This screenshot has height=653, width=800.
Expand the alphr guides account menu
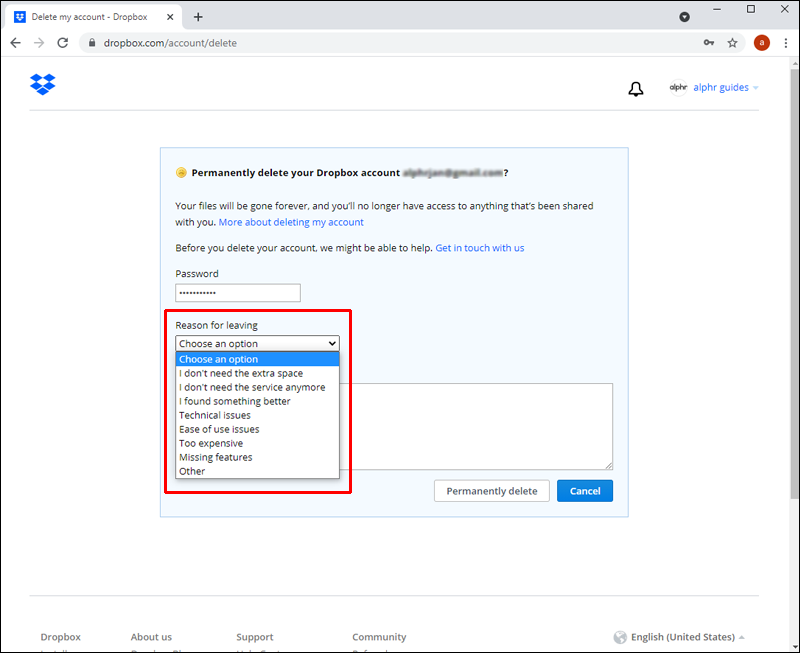714,88
